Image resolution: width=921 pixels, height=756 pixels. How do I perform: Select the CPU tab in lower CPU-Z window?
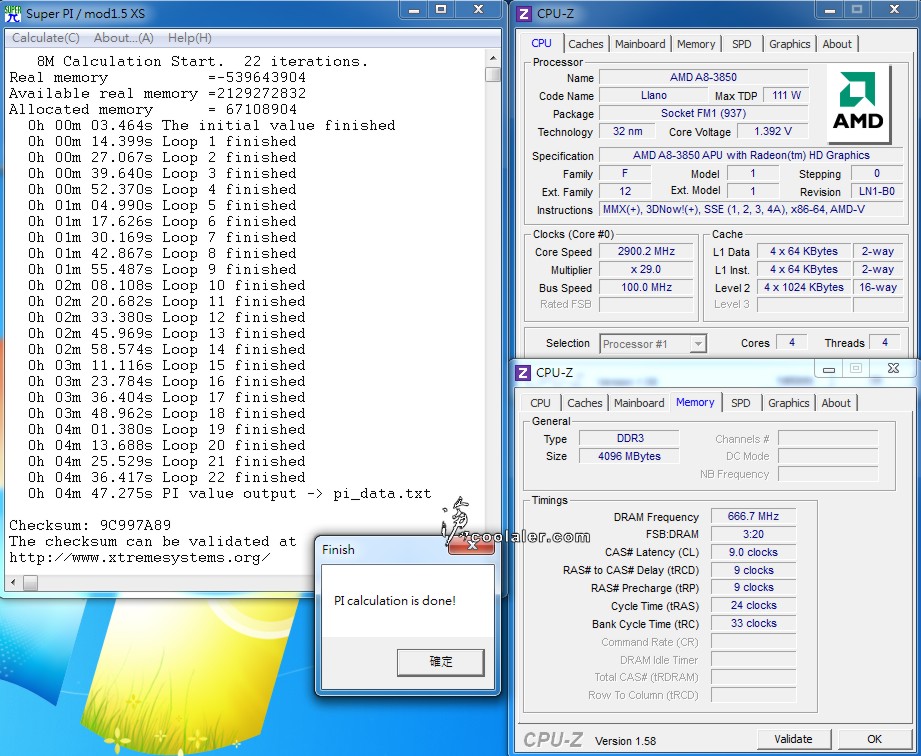[540, 403]
